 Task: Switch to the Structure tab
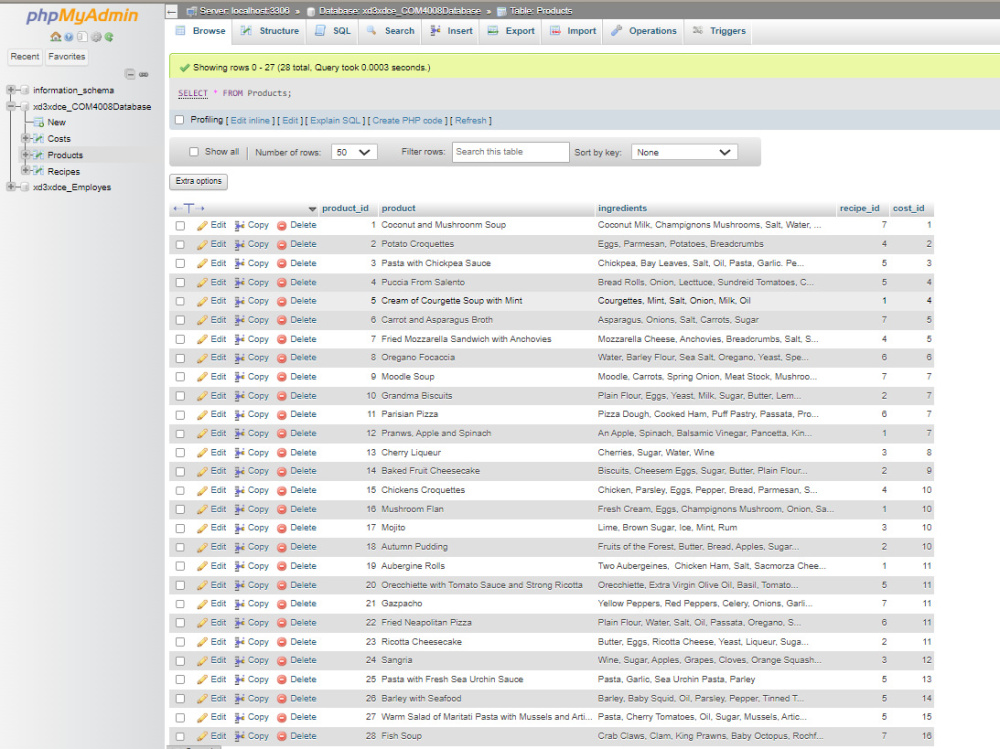(270, 31)
